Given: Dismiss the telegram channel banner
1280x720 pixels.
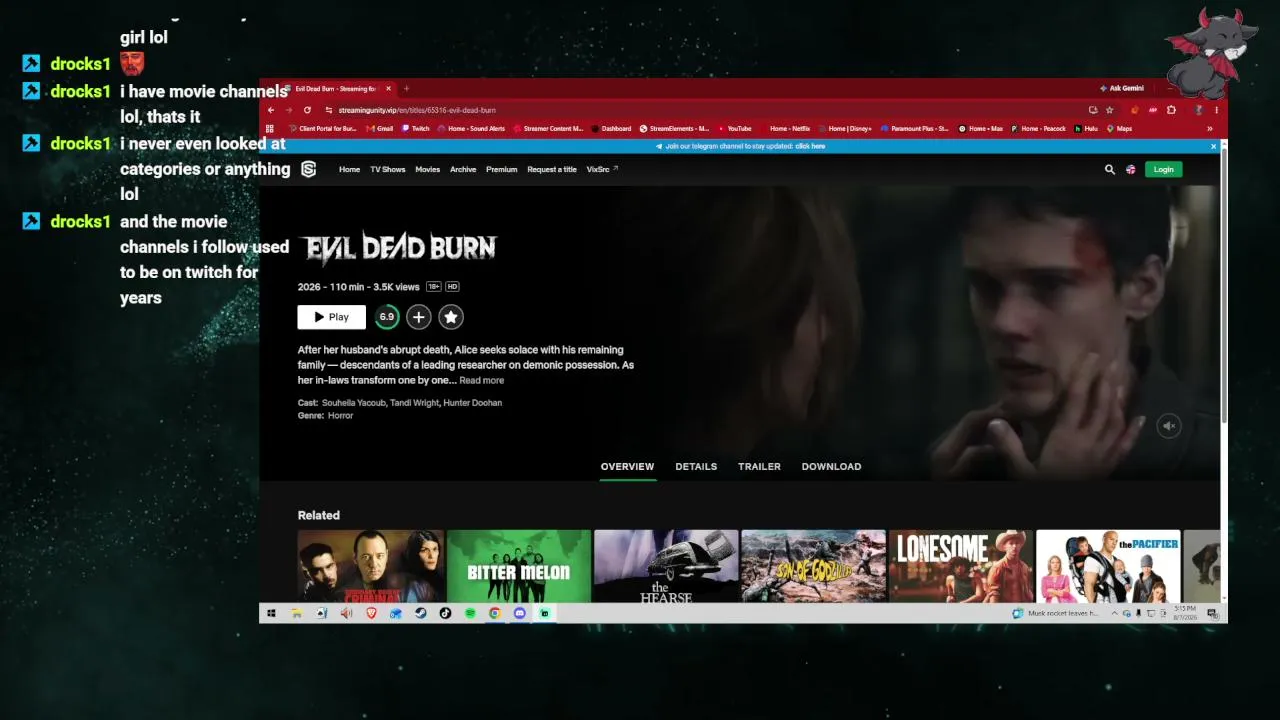Looking at the screenshot, I should [x=1214, y=146].
